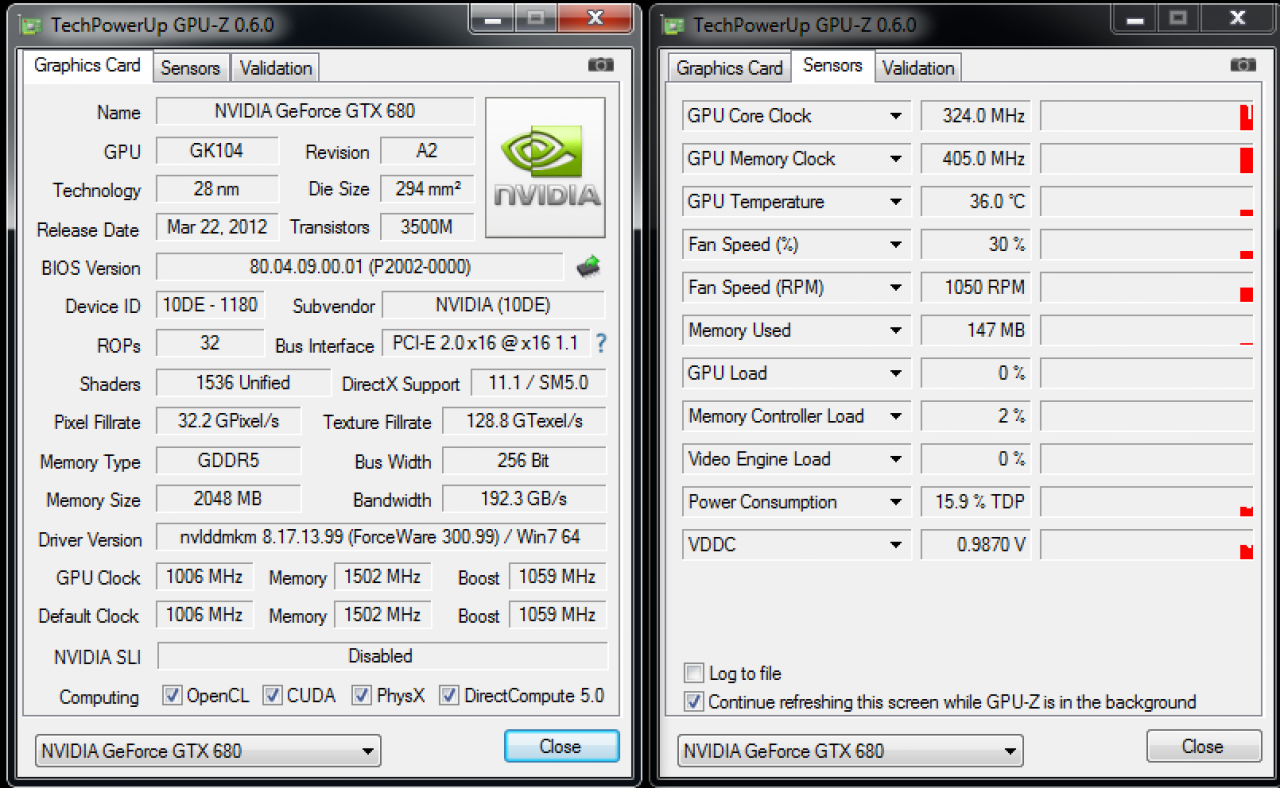
Task: Click the Driver Version field
Action: [x=381, y=537]
